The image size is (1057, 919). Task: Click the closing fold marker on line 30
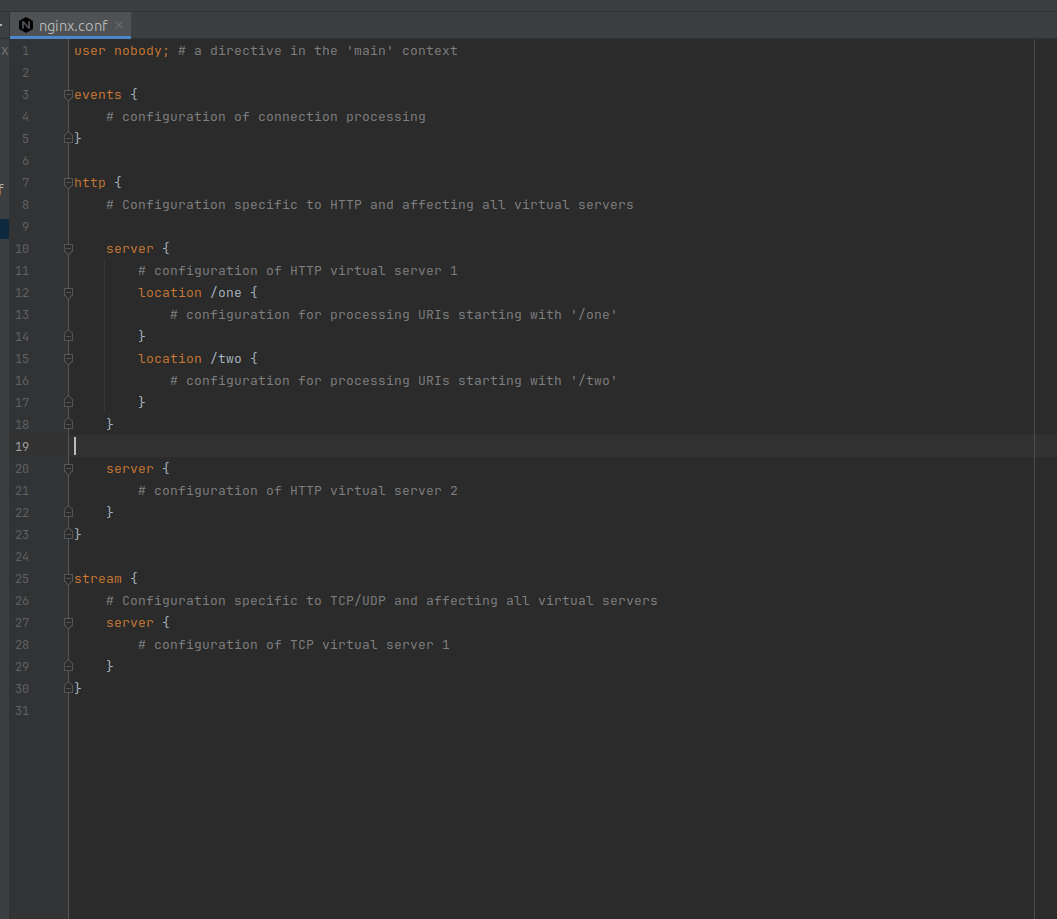(x=67, y=687)
